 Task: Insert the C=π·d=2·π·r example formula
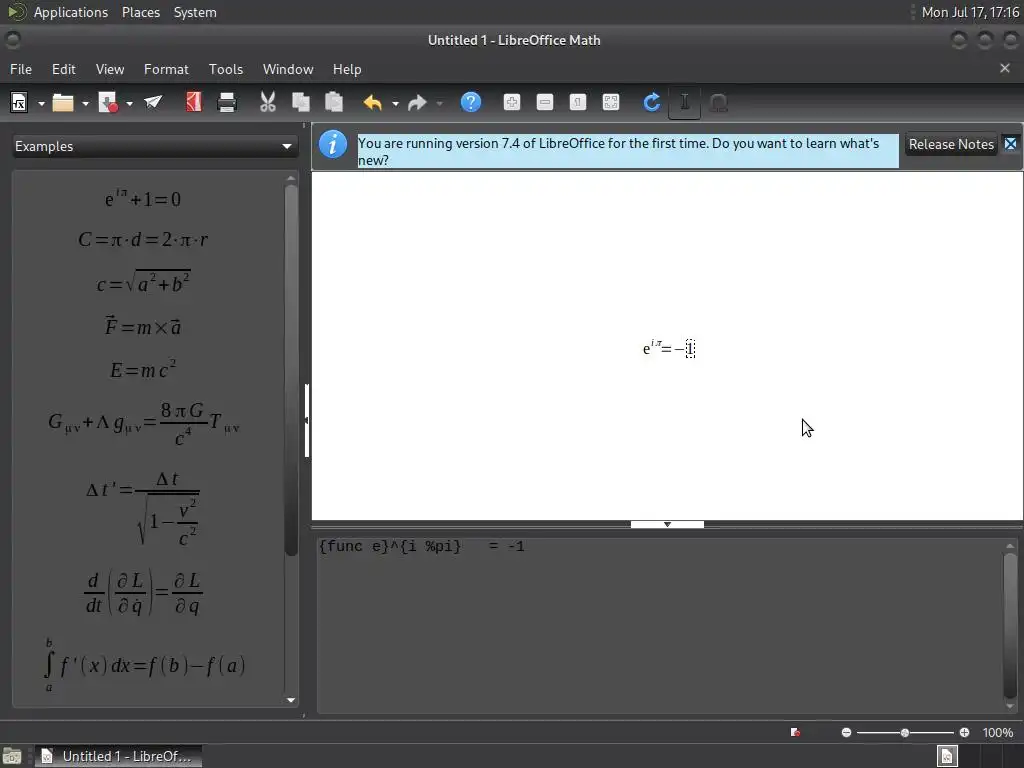tap(143, 240)
